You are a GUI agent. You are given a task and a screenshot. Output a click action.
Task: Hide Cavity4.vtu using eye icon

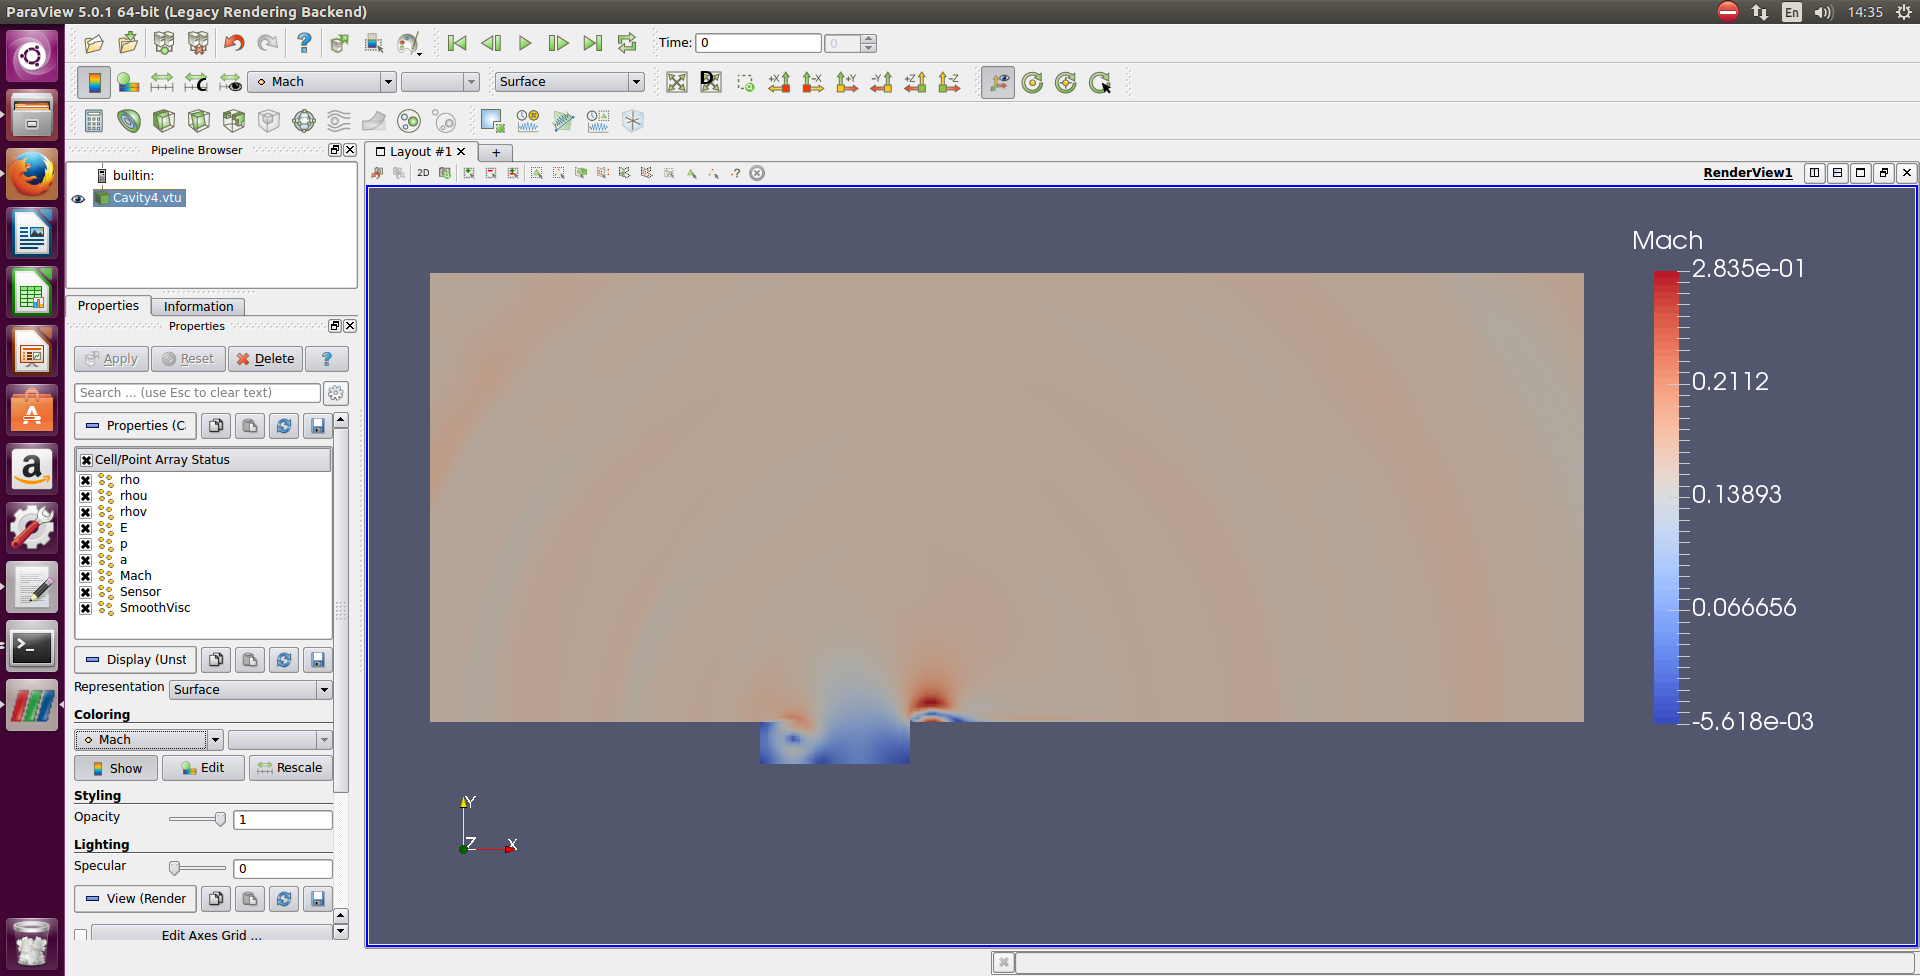(x=78, y=199)
